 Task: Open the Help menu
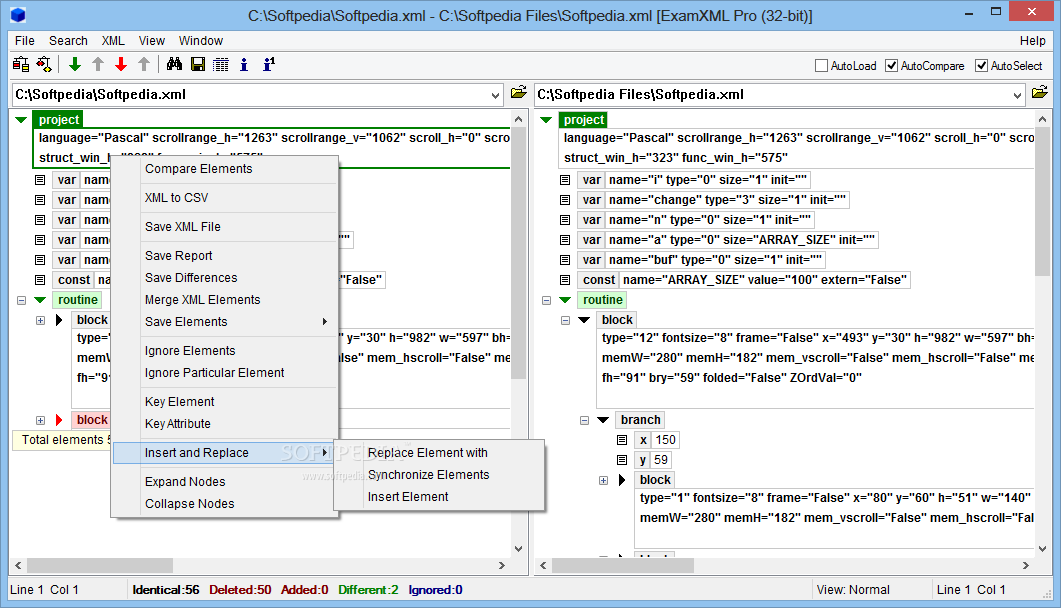pos(1033,41)
